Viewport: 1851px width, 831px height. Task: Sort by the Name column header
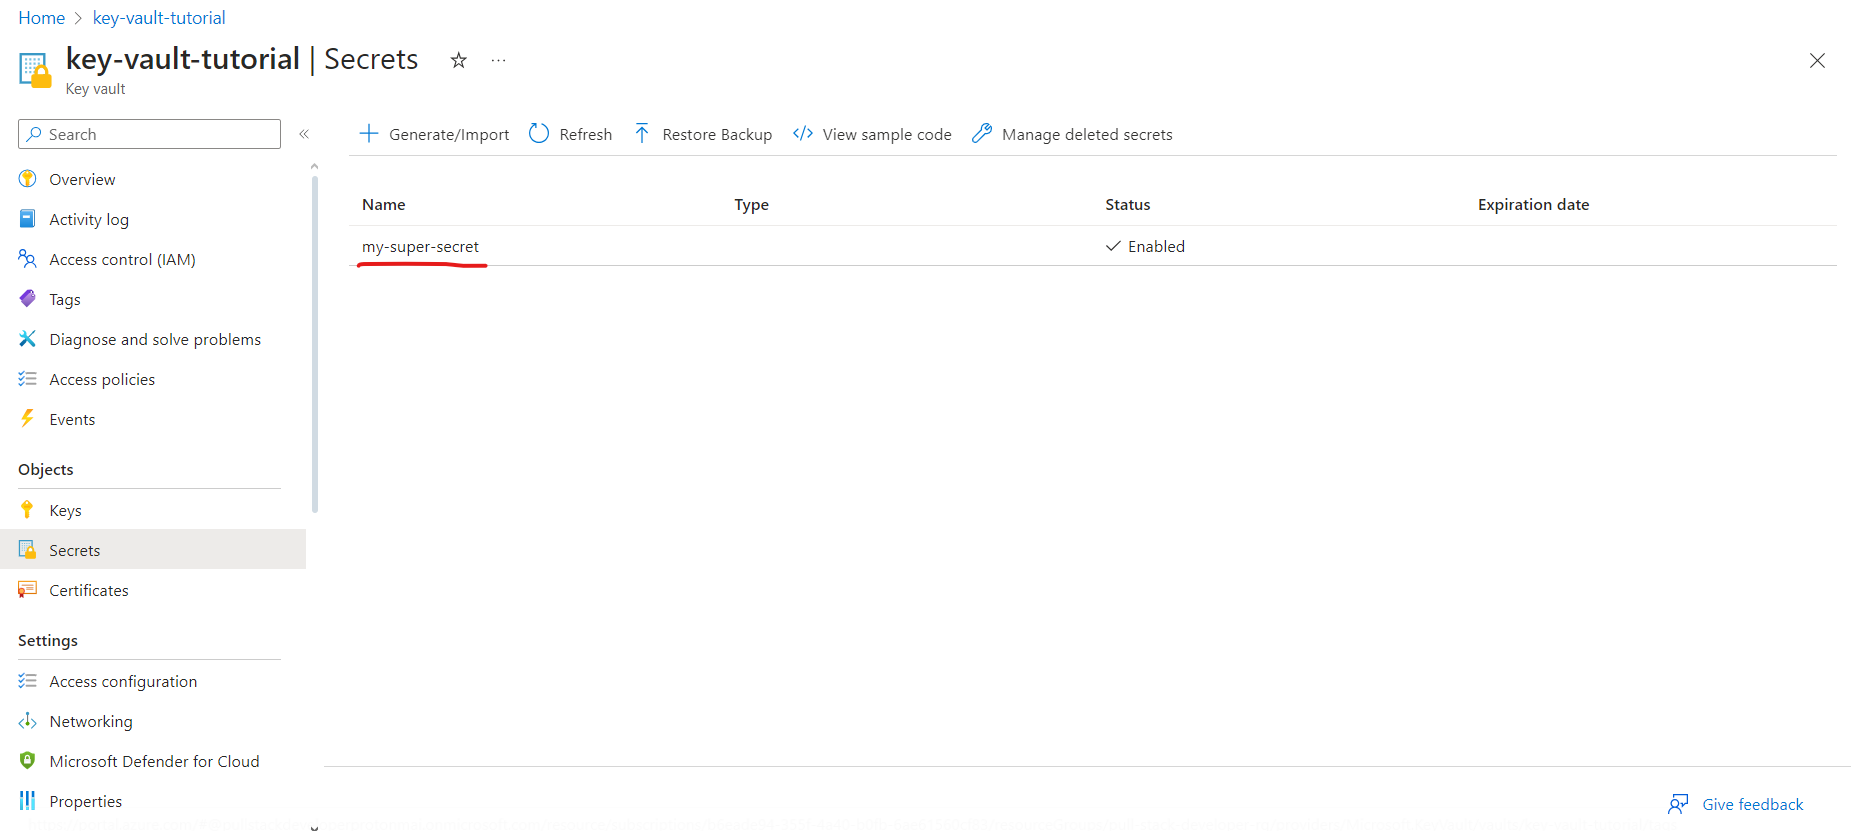coord(384,205)
